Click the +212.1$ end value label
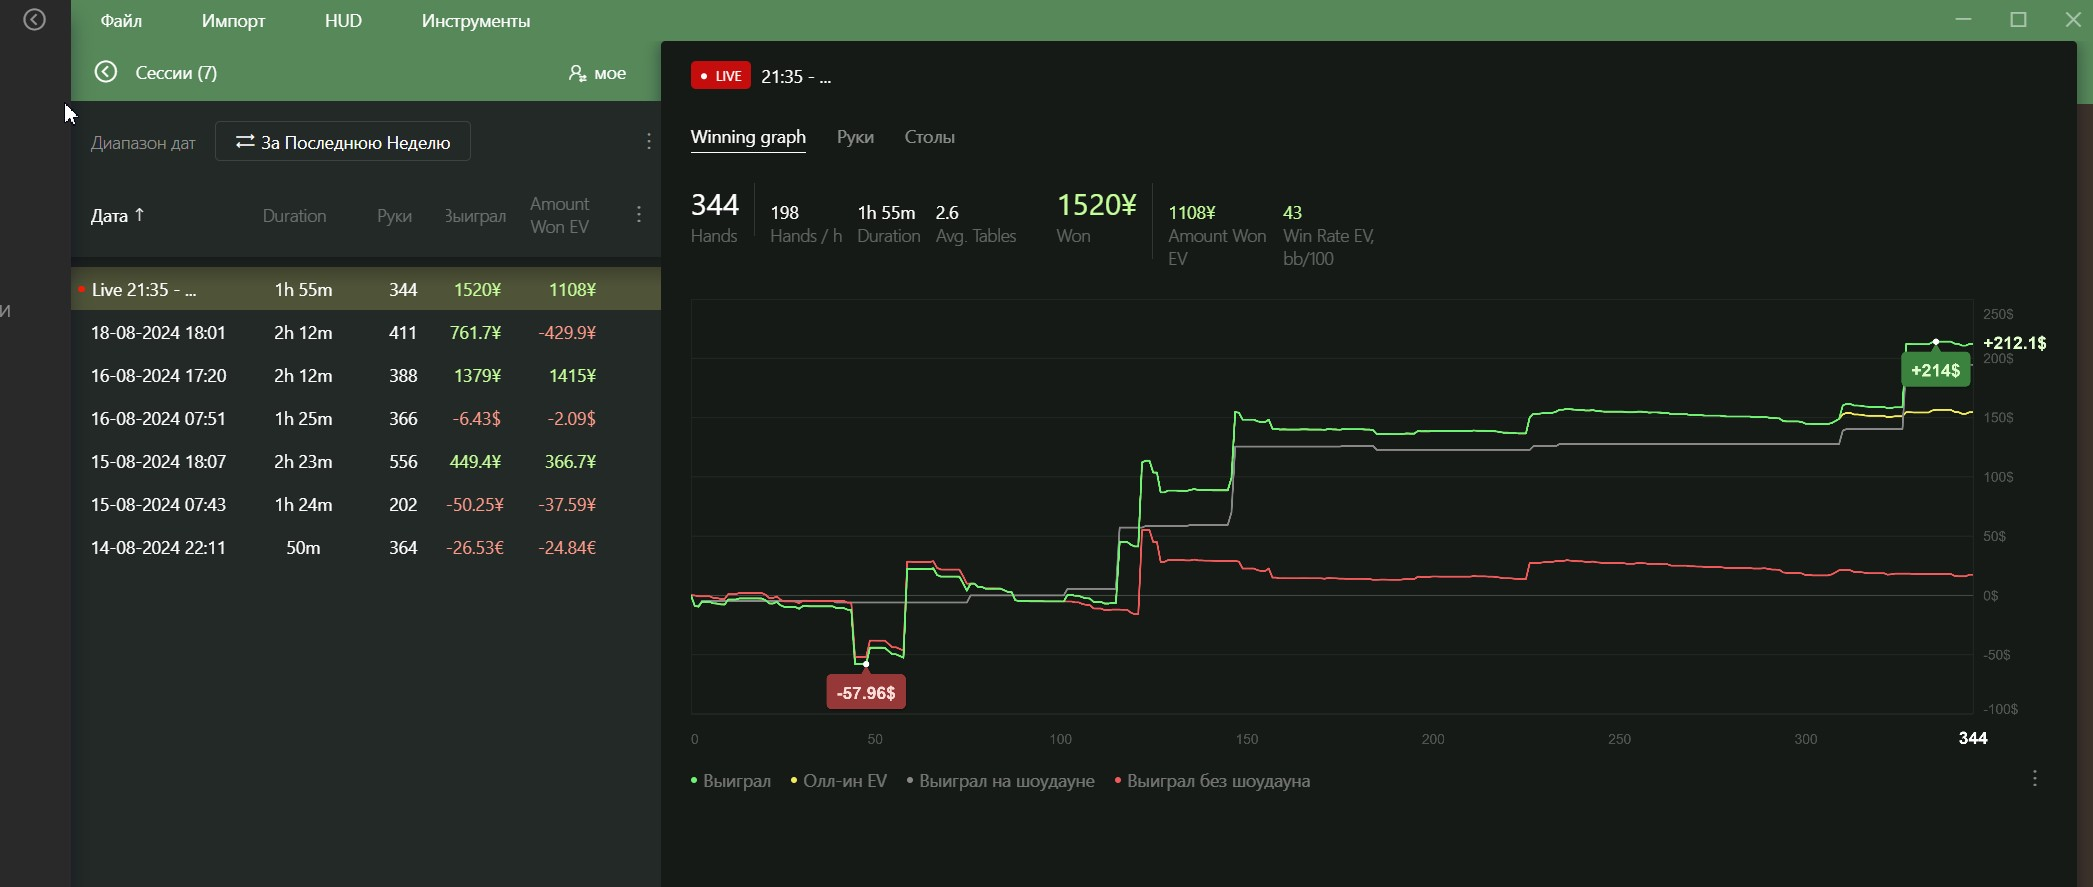 2014,342
